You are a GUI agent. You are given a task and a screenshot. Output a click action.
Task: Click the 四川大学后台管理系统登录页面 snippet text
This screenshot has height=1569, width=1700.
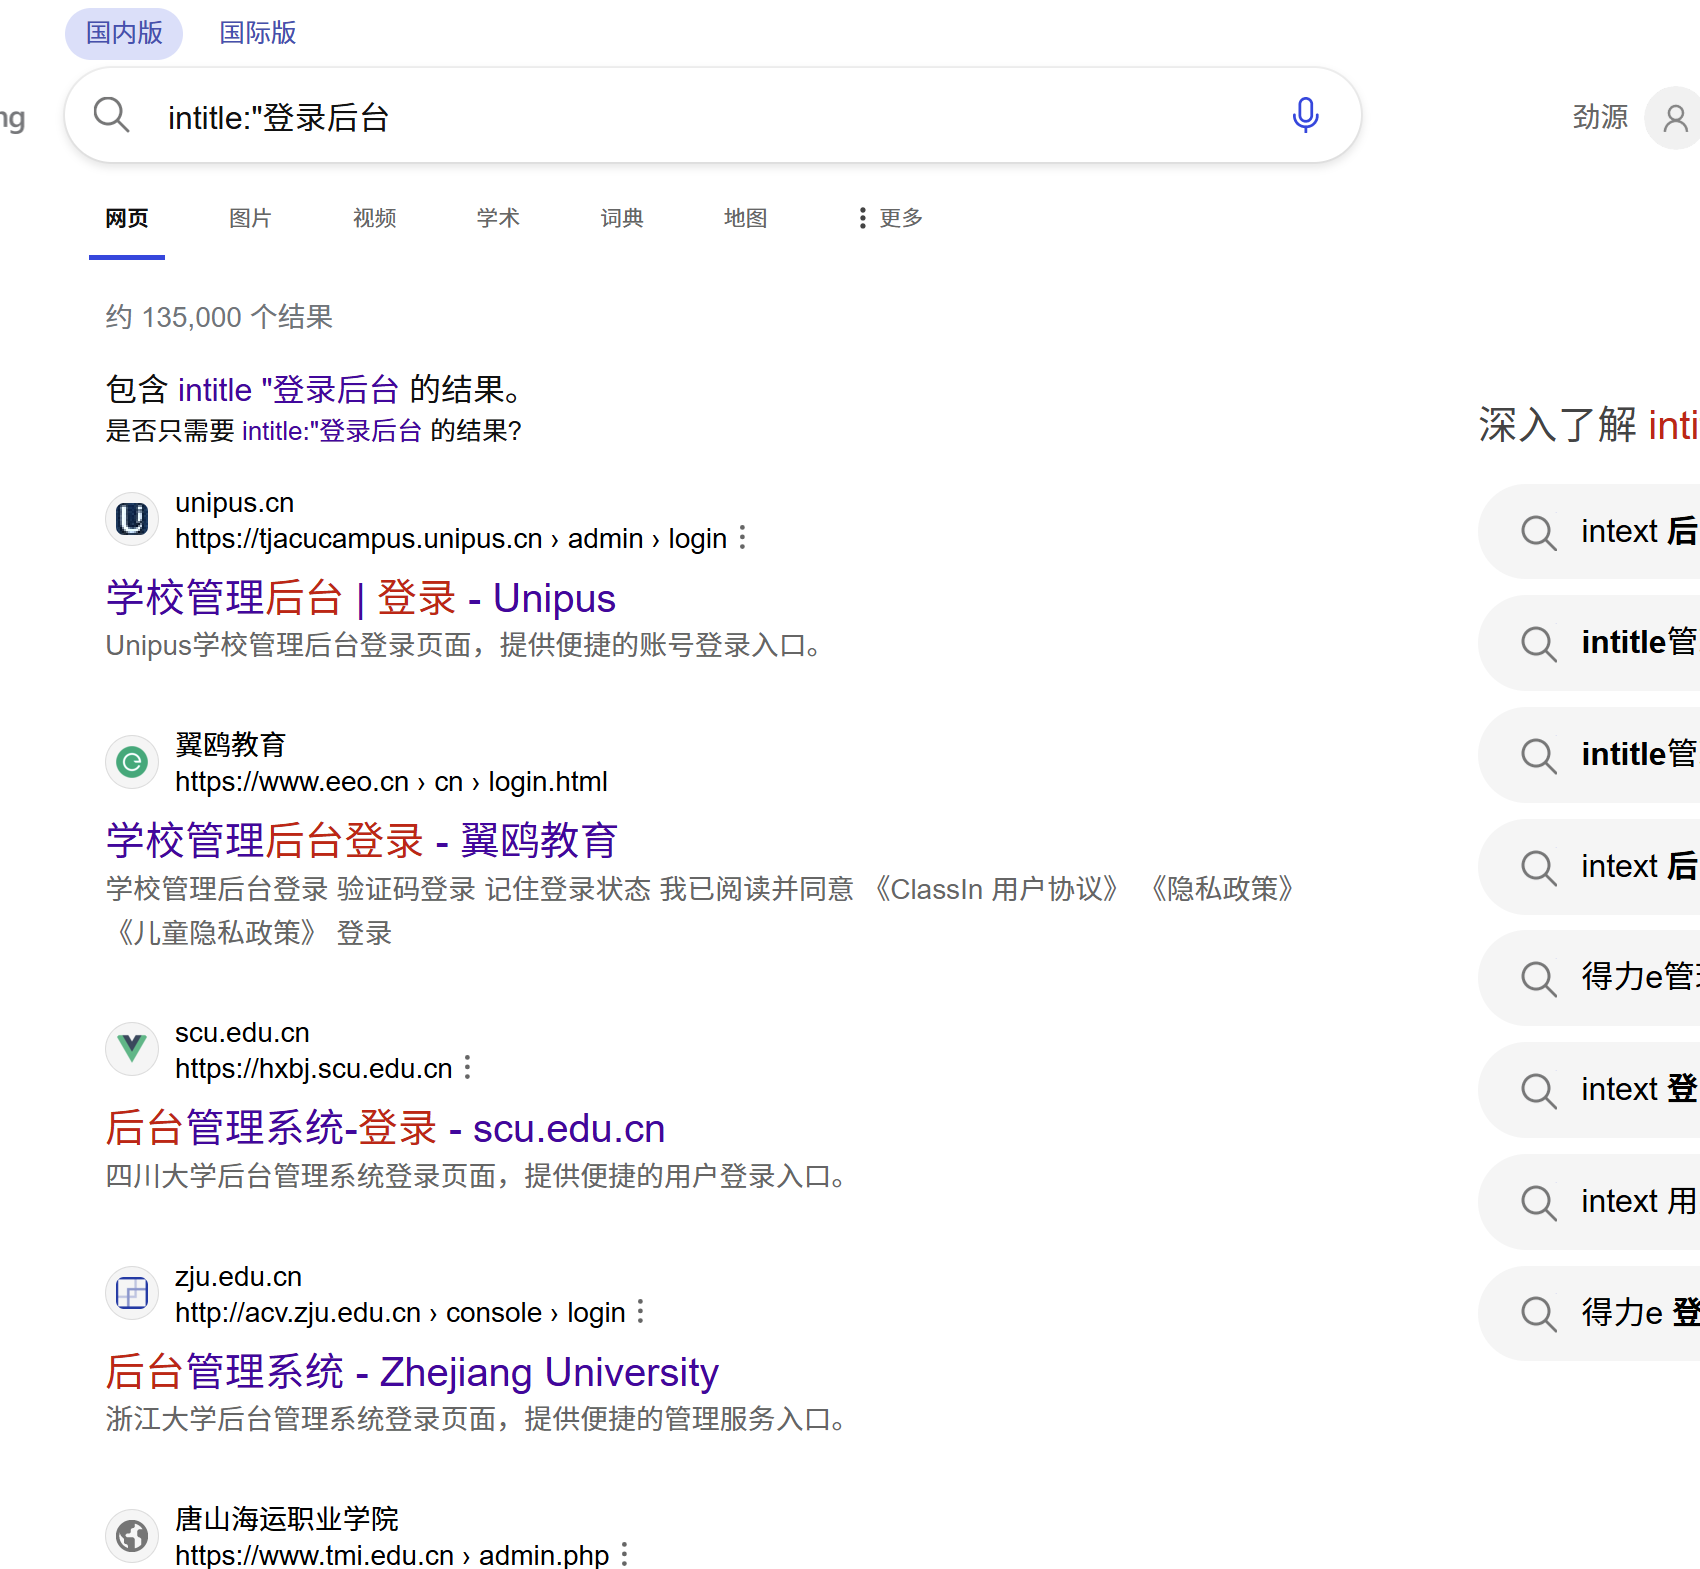click(477, 1175)
